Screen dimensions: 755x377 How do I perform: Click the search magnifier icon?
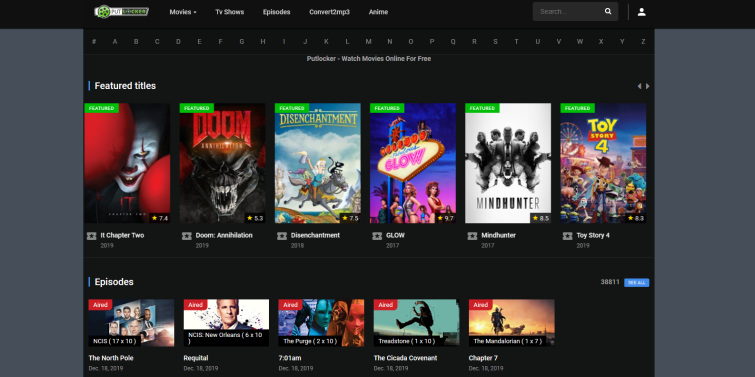tap(608, 12)
